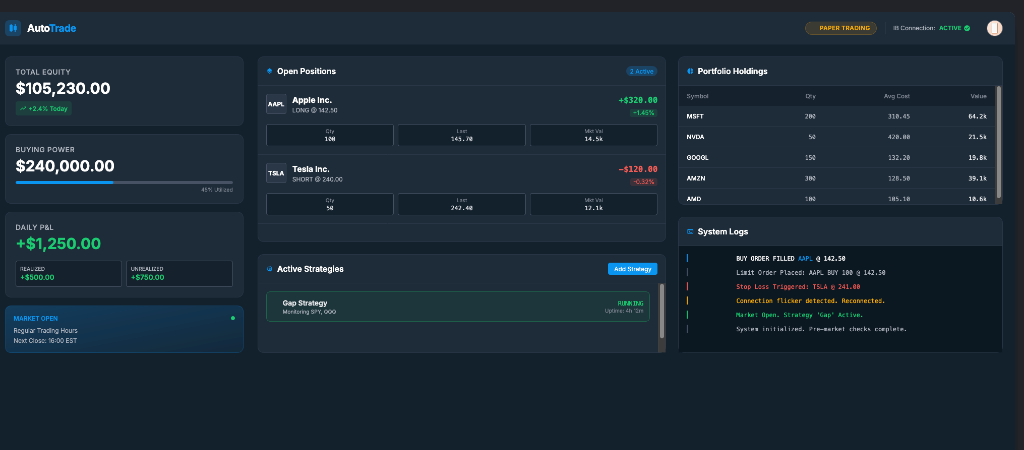Click the TSLA ticker badge
This screenshot has width=1024, height=450.
click(x=276, y=173)
